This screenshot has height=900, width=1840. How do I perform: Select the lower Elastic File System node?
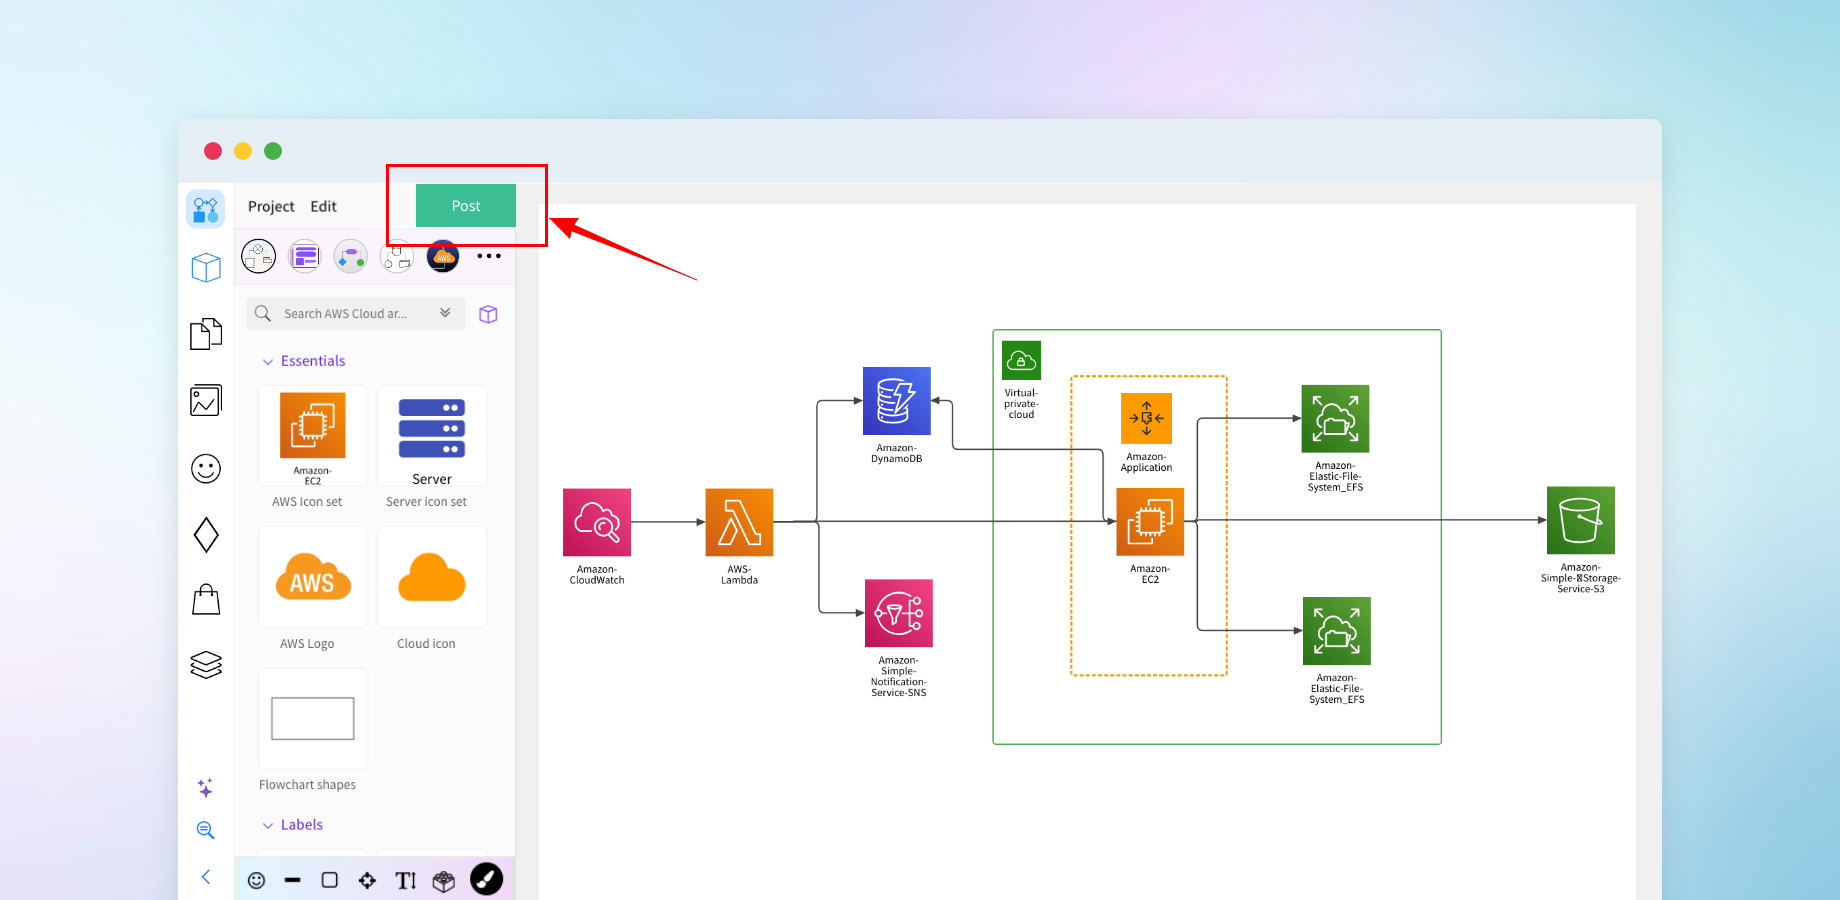tap(1337, 631)
